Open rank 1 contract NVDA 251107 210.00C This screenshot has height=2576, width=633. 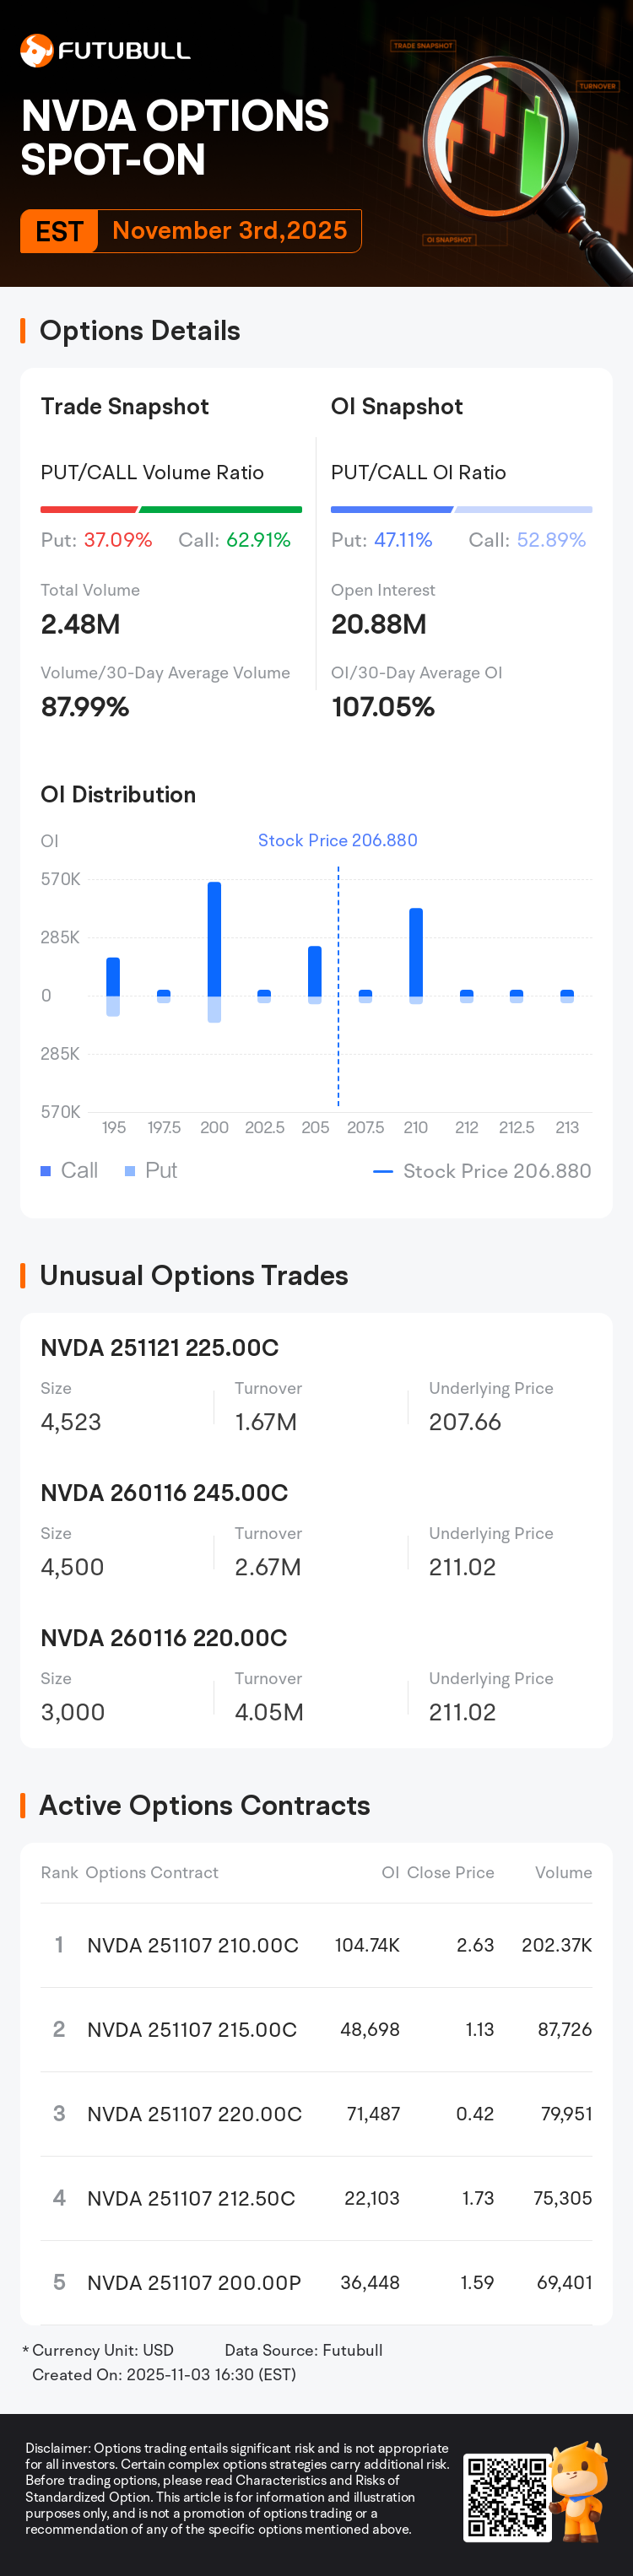(193, 1945)
